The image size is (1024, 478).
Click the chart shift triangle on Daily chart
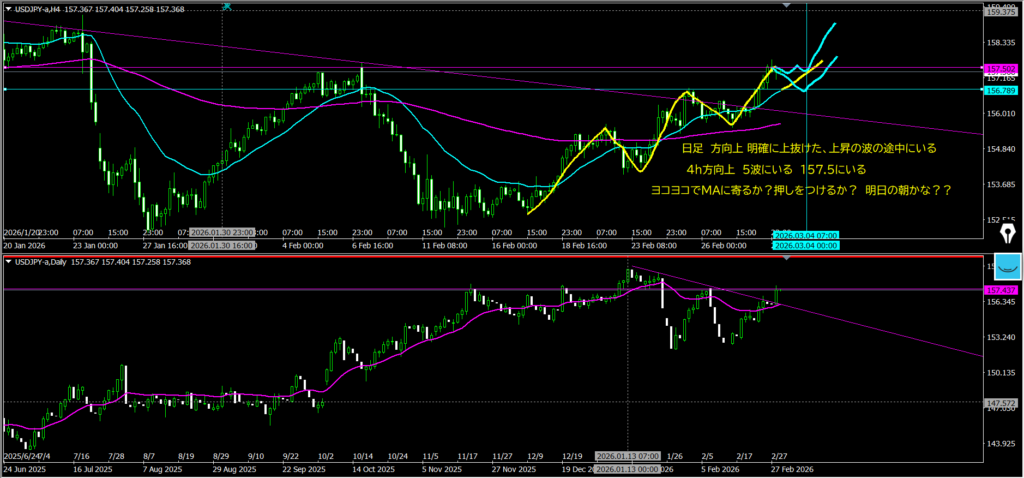click(786, 259)
